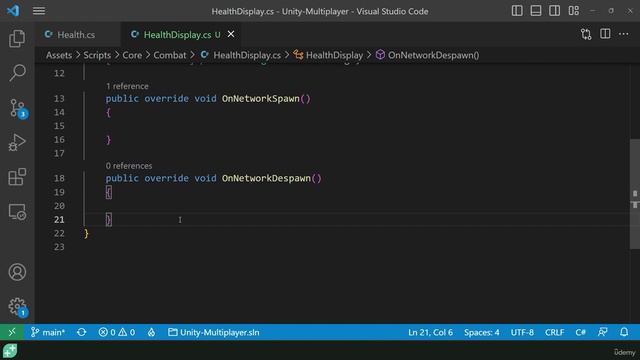Open the remote window indicator
640x360 pixels.
coord(12,332)
